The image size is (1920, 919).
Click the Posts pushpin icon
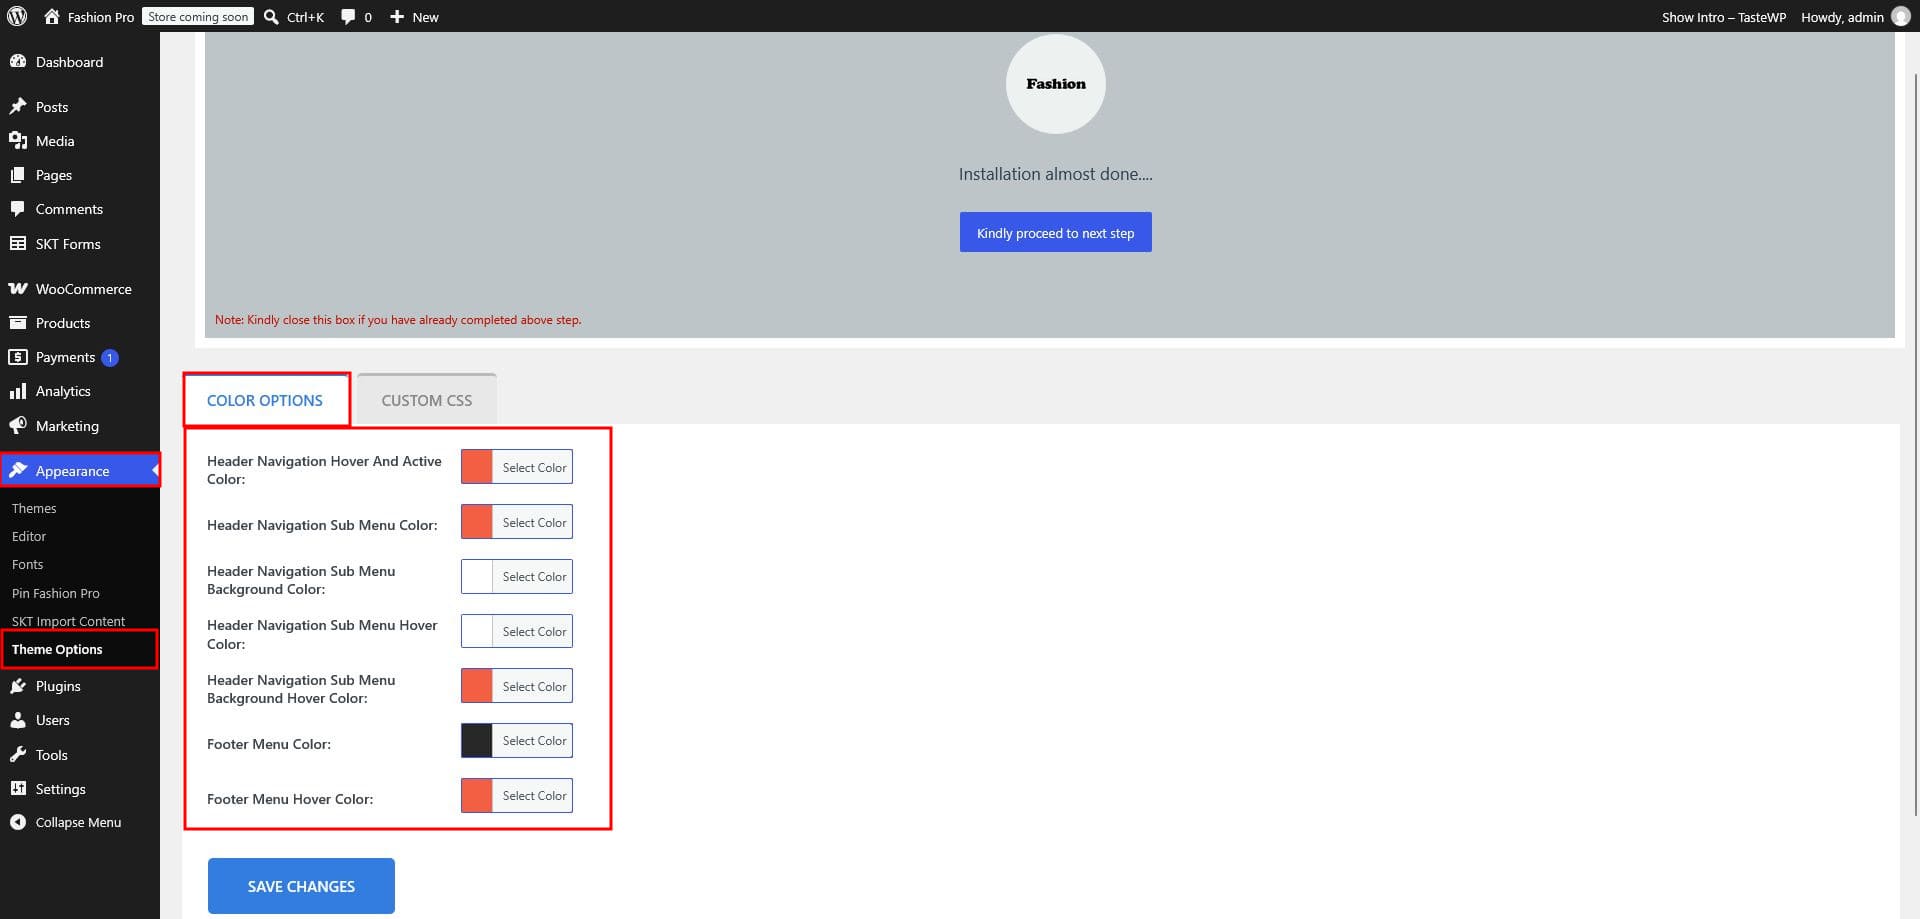click(x=18, y=106)
